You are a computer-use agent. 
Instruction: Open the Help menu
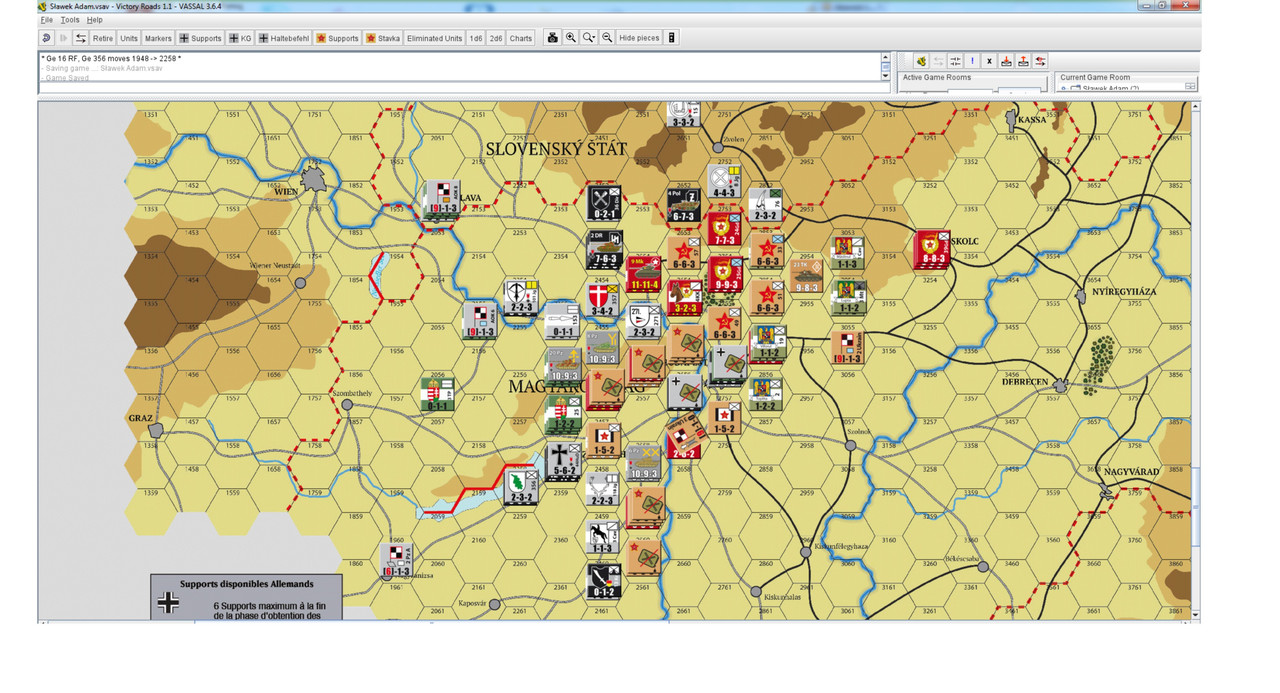click(95, 20)
